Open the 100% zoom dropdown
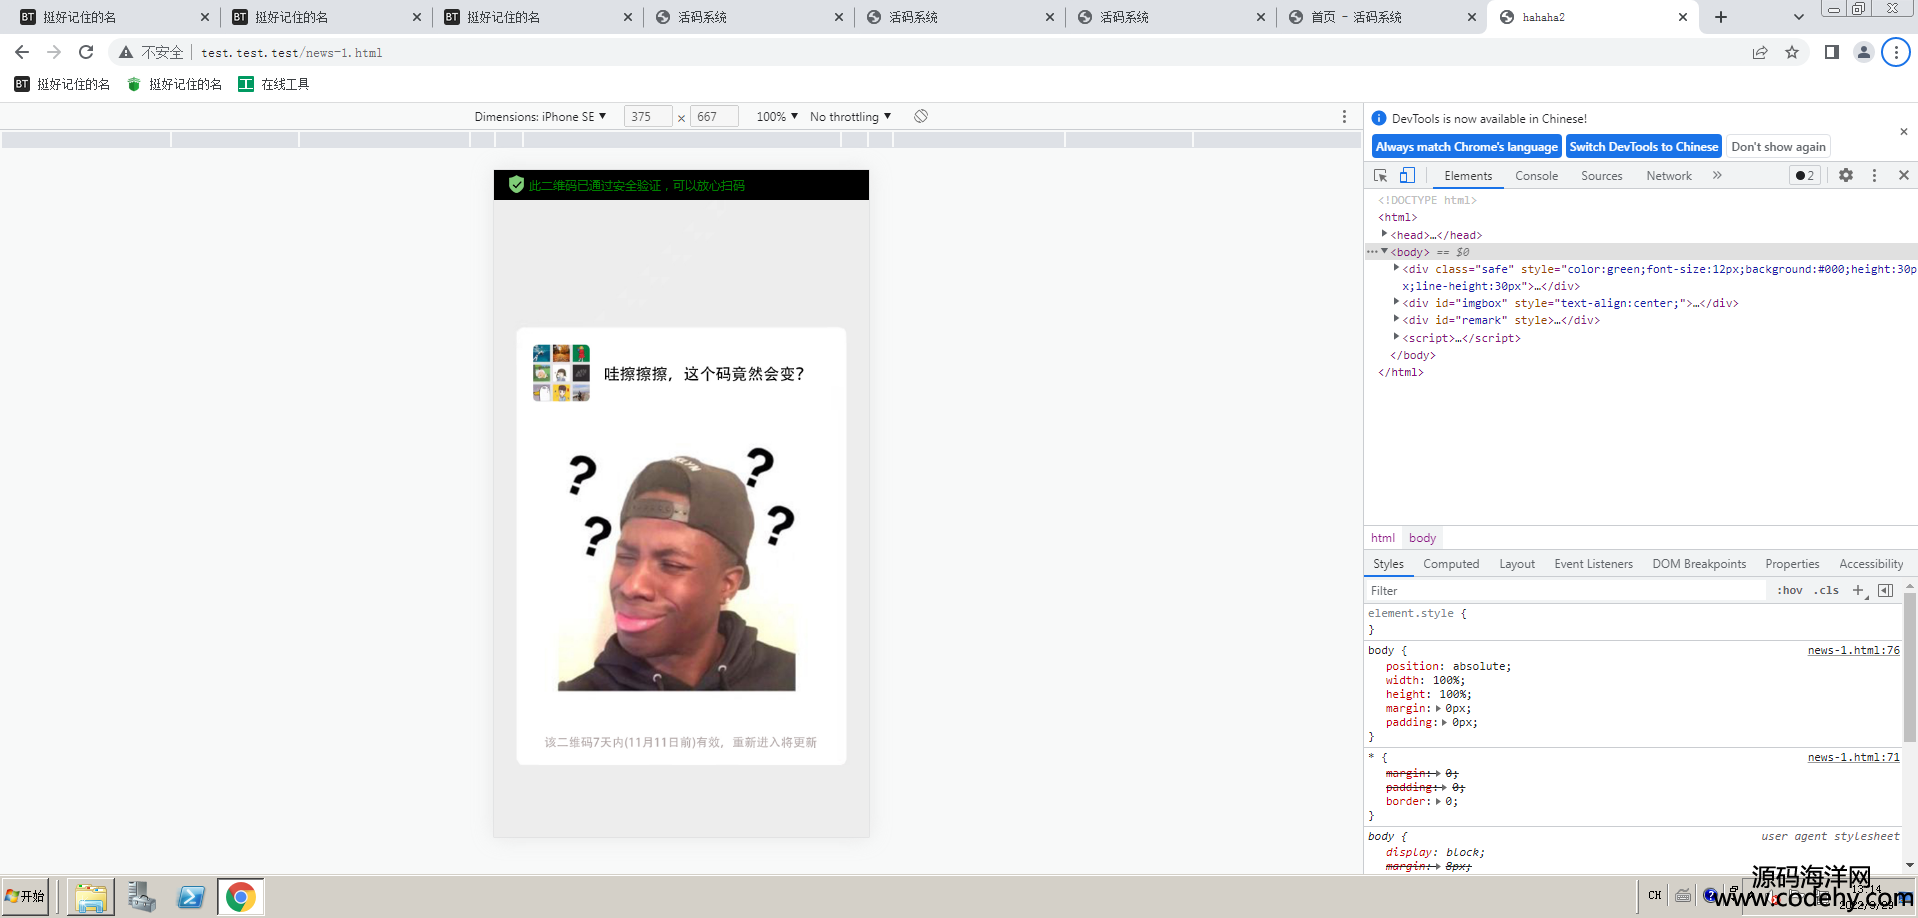The height and width of the screenshot is (918, 1918). pyautogui.click(x=777, y=117)
